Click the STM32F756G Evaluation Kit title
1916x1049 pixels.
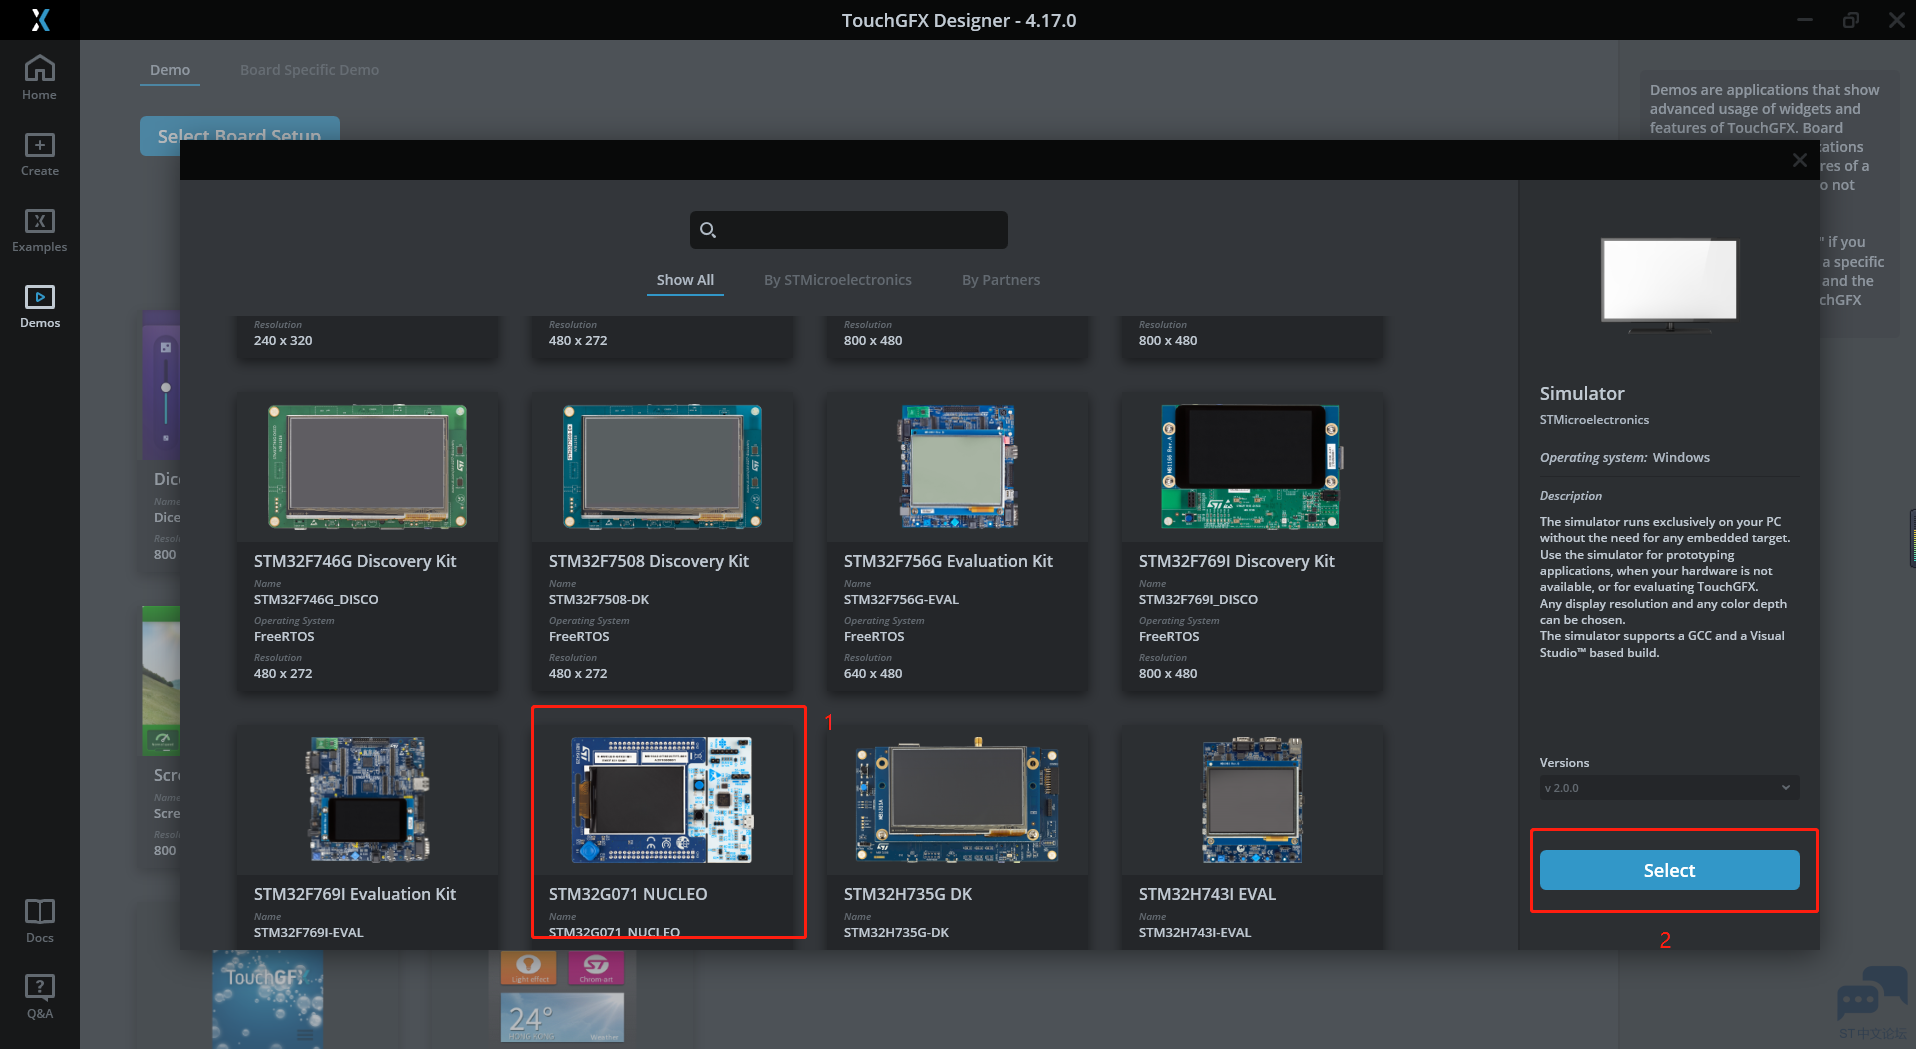click(948, 561)
